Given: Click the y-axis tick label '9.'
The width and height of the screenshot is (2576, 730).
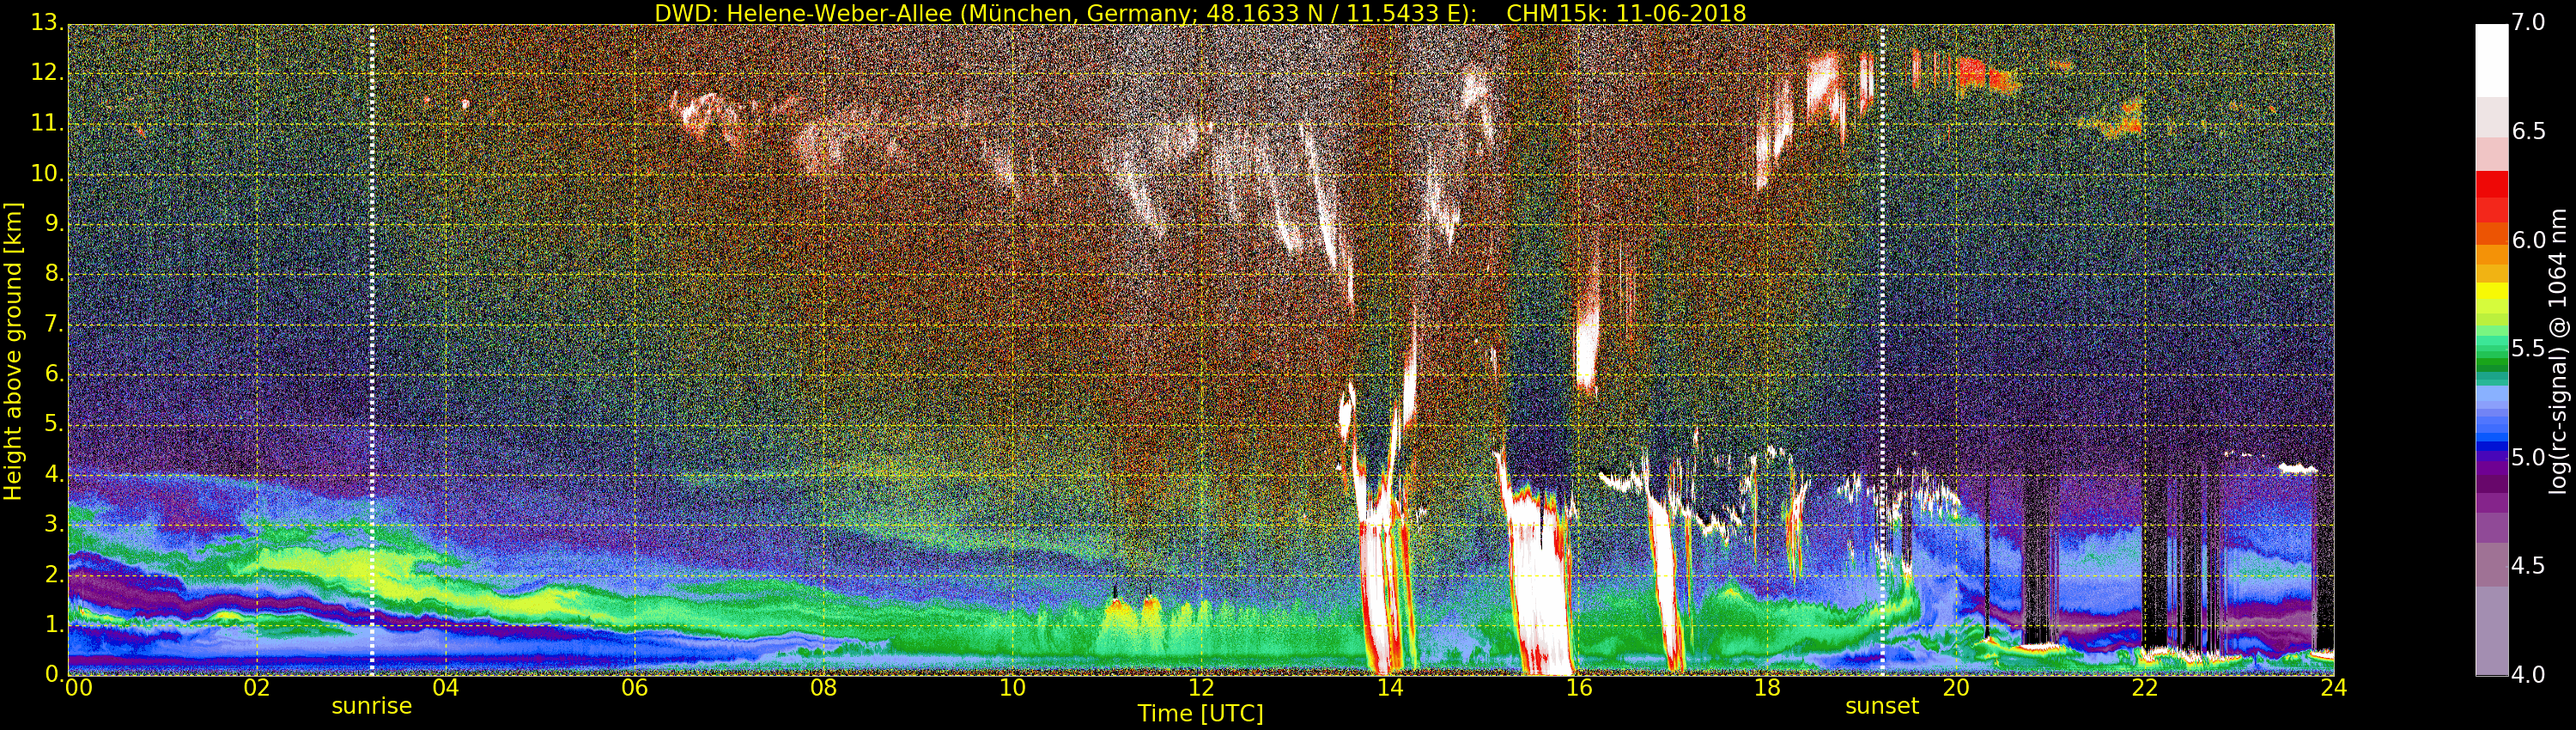Looking at the screenshot, I should click(x=54, y=224).
